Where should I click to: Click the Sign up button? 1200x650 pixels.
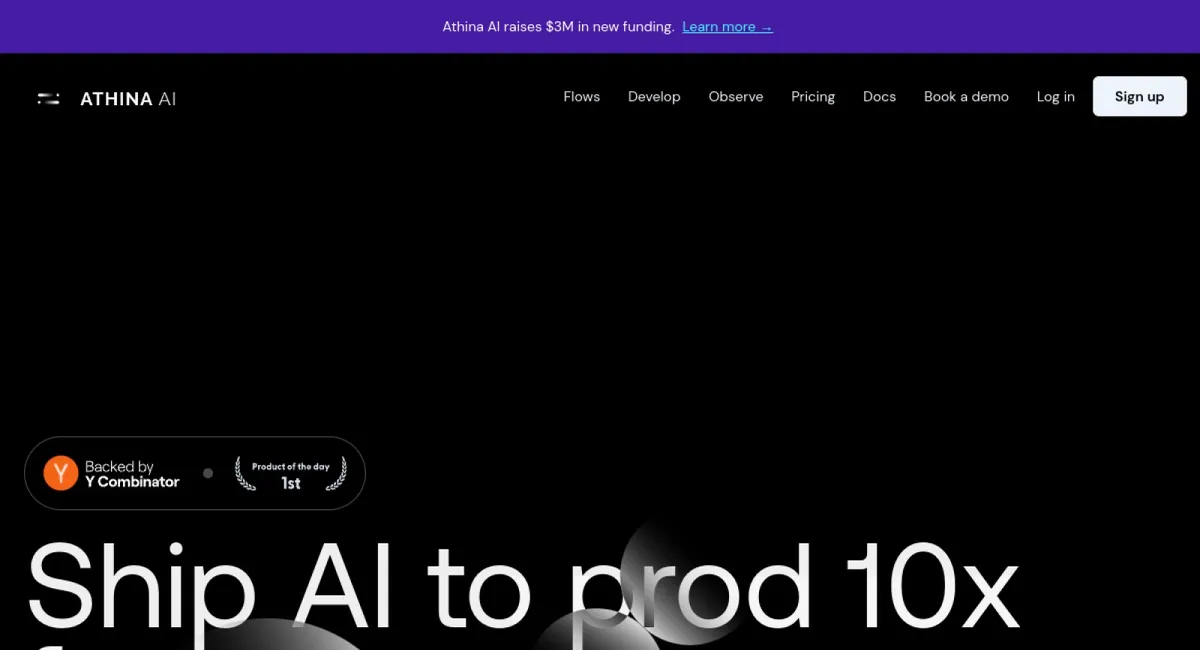[1140, 97]
